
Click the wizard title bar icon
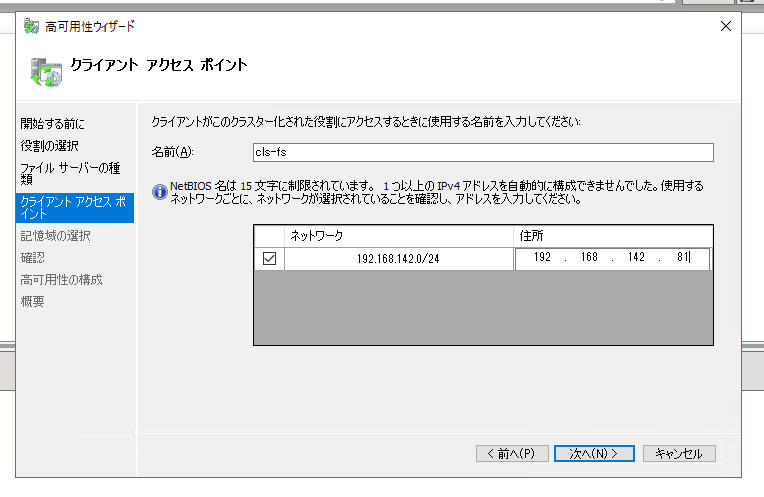point(31,26)
